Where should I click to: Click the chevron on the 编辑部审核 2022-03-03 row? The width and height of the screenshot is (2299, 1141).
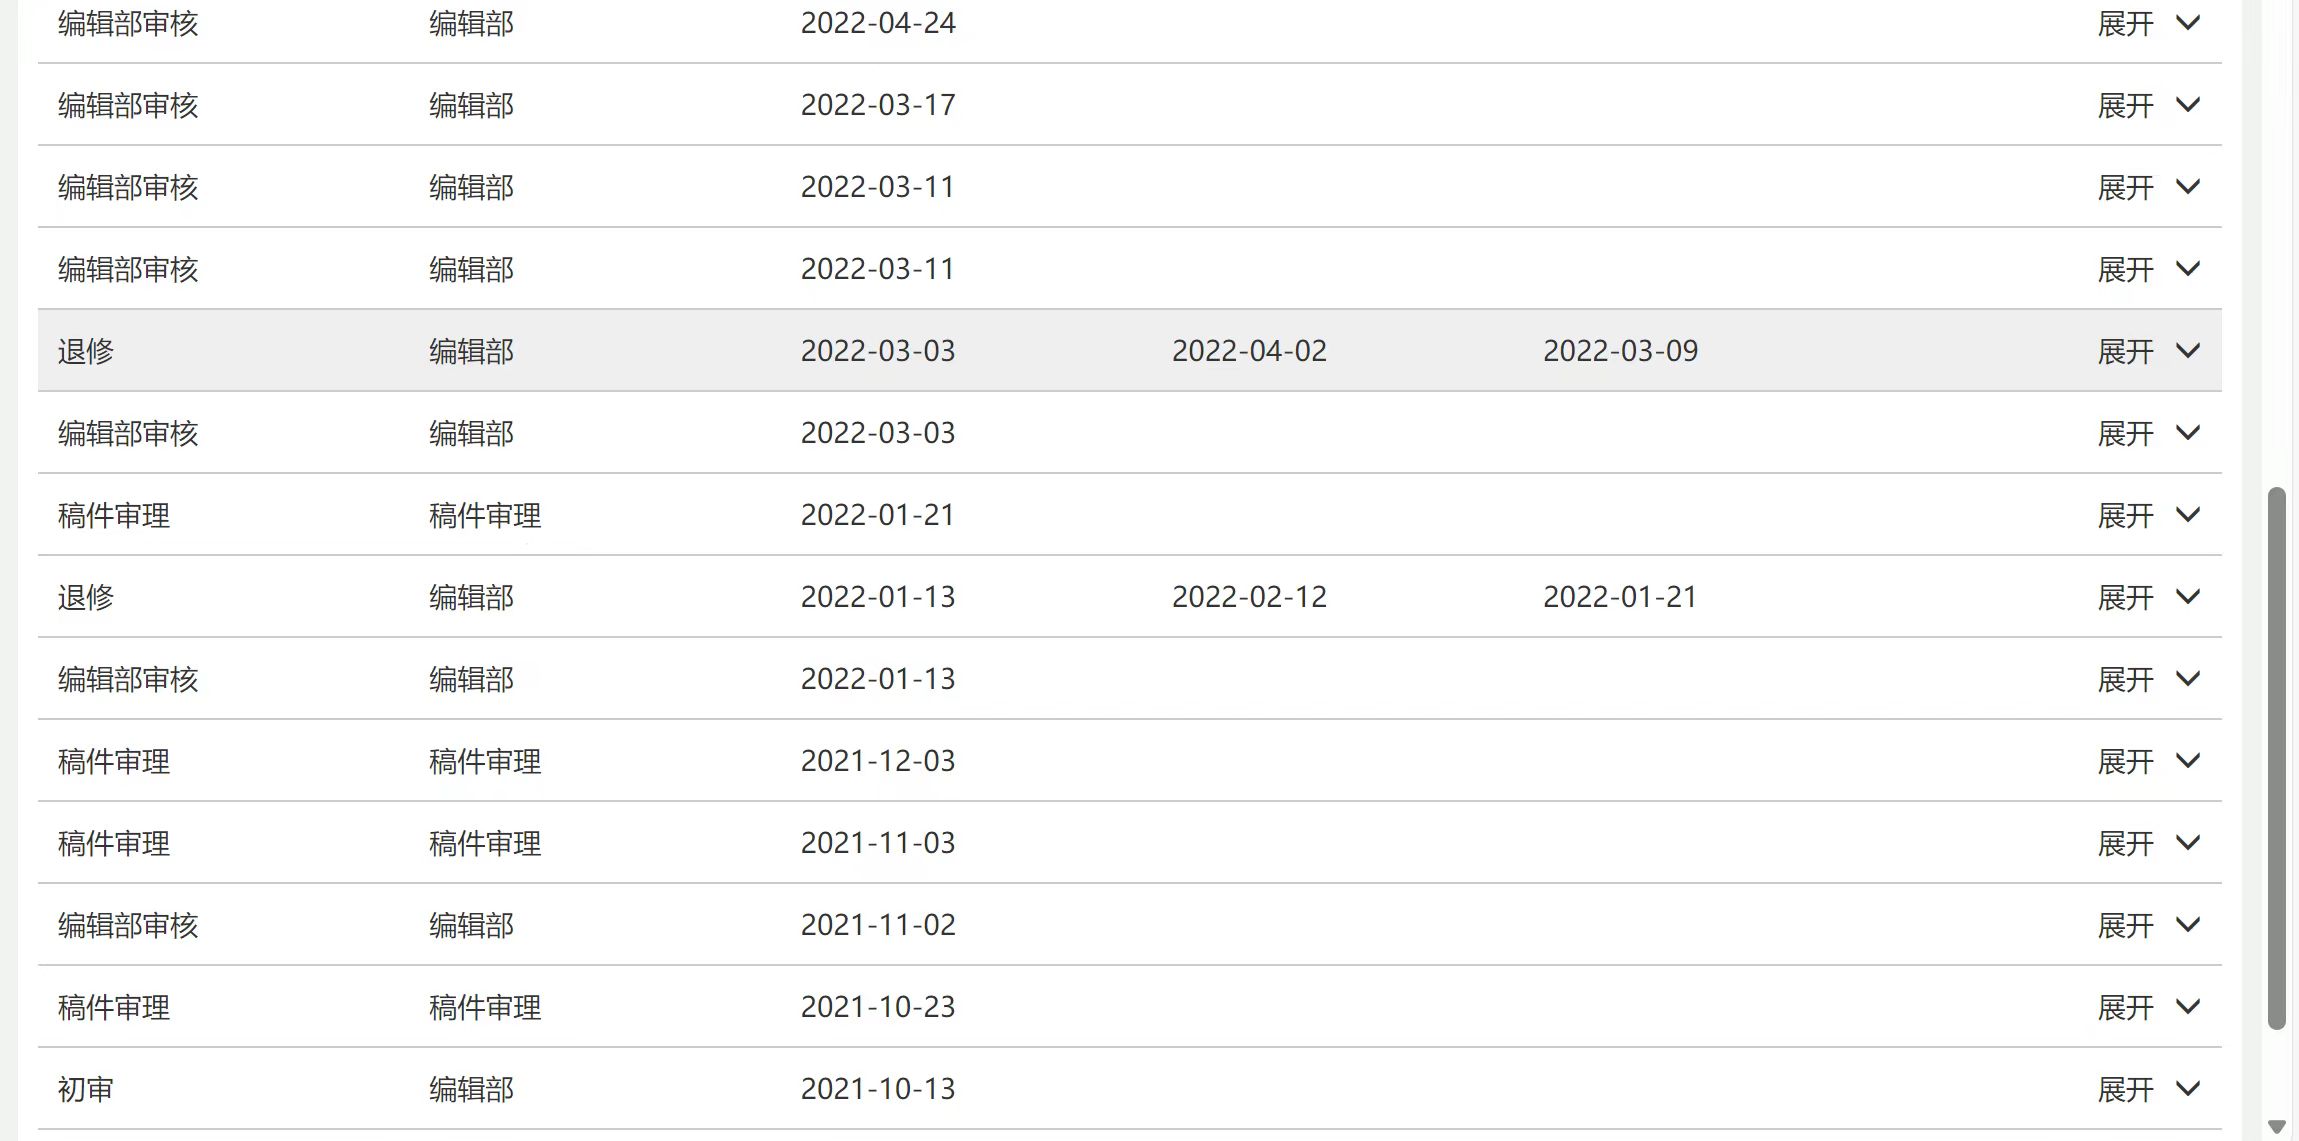(x=2188, y=433)
